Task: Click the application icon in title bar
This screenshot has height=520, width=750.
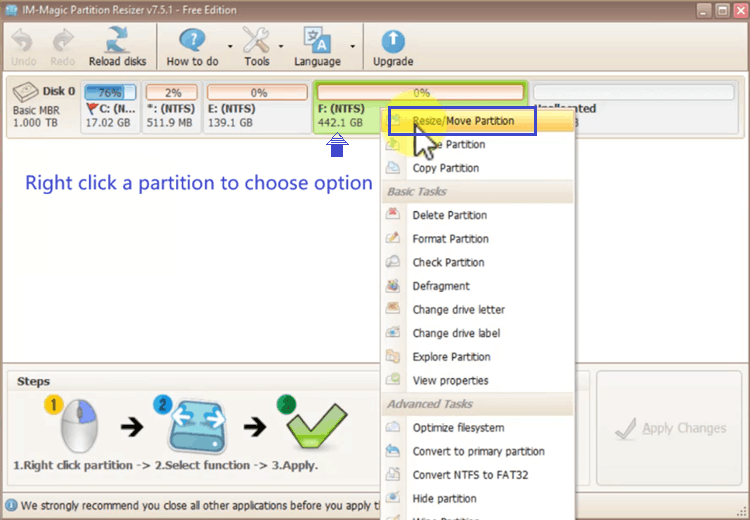Action: pos(11,10)
